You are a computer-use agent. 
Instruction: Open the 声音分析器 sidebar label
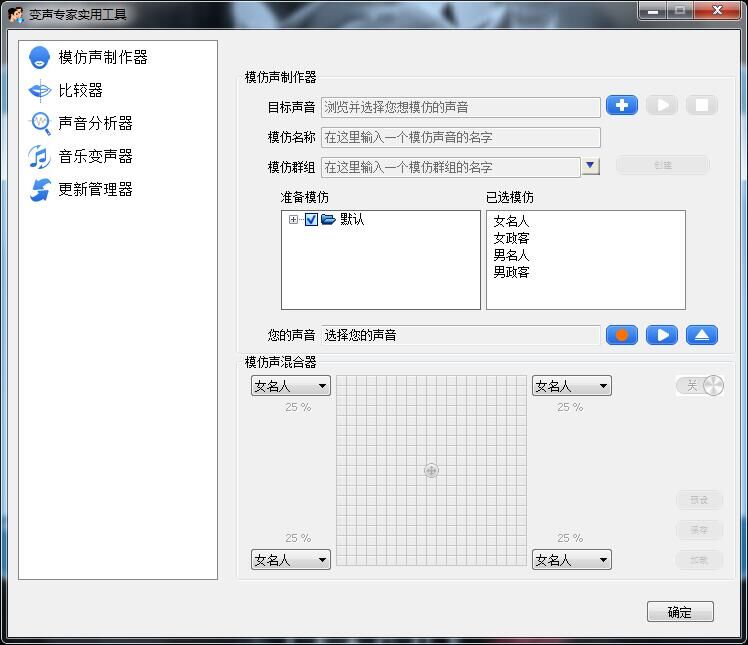(x=95, y=123)
